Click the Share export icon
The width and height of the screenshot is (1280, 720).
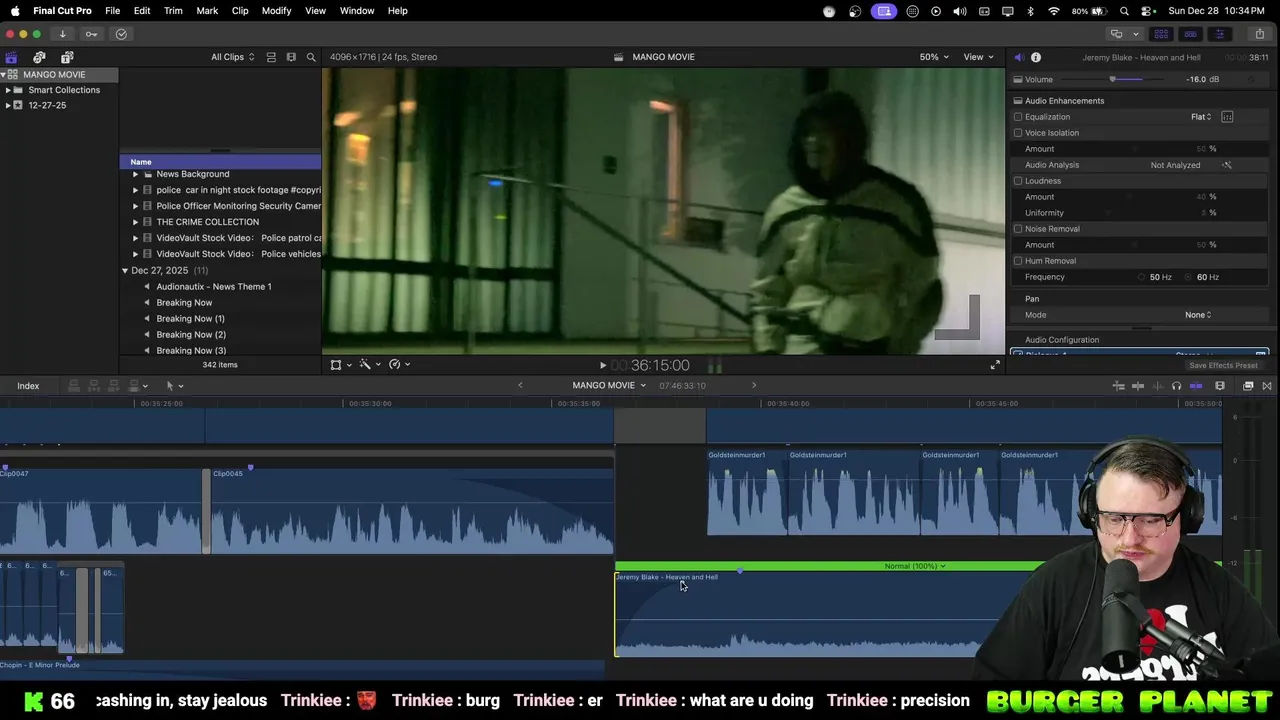(x=1259, y=34)
